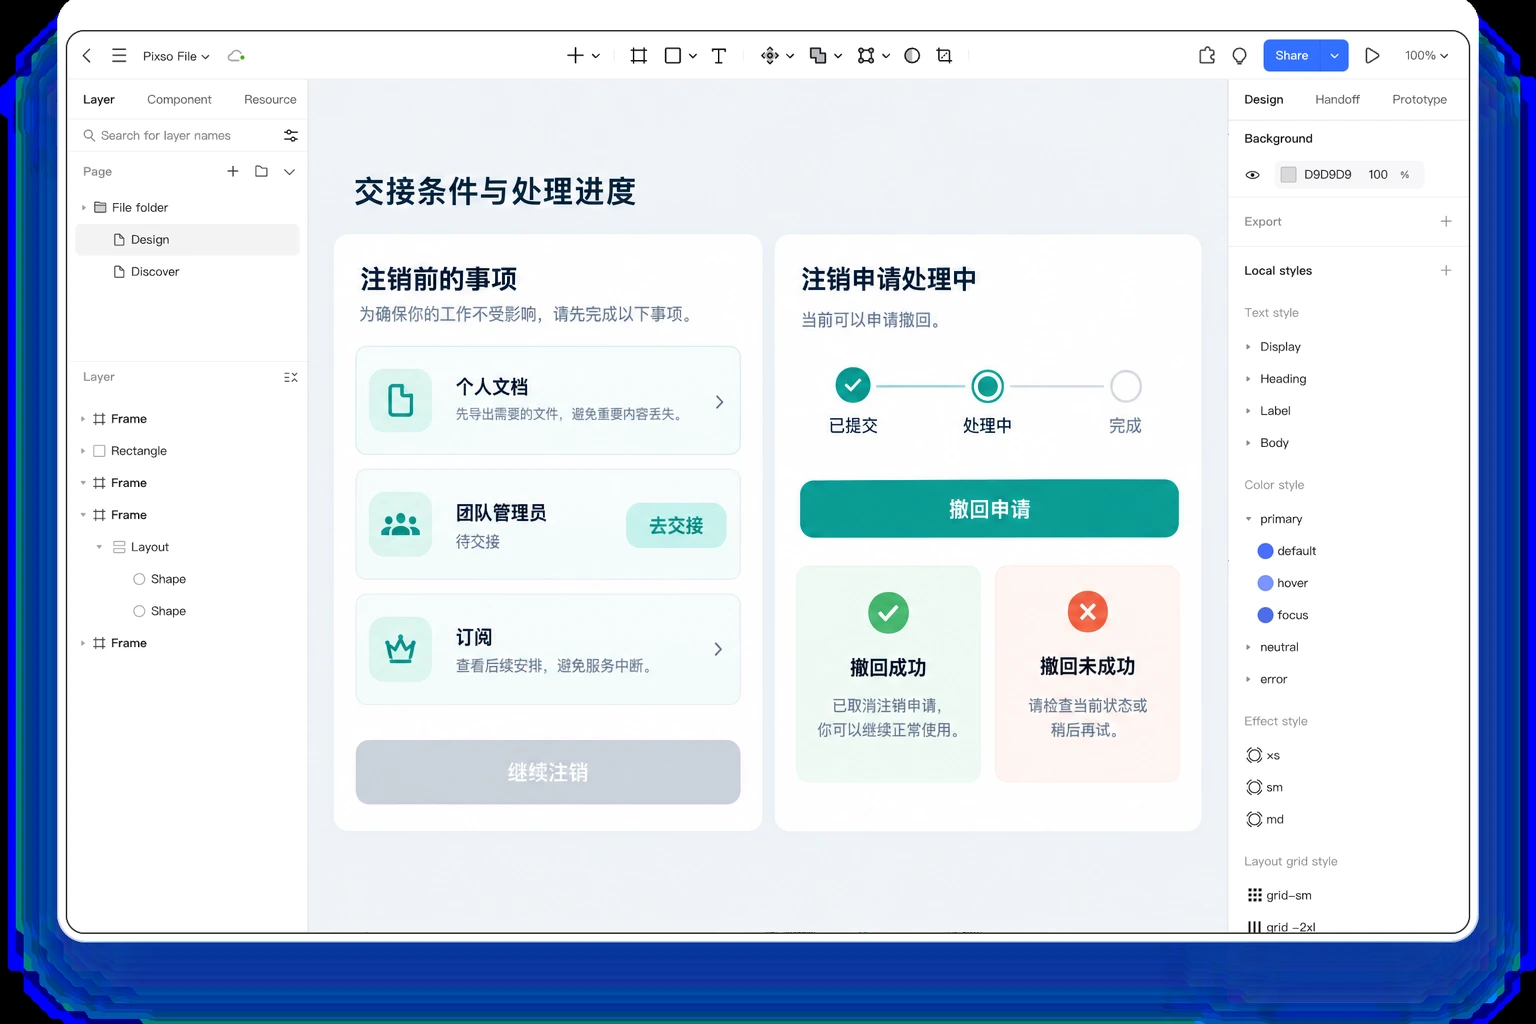Click the 继续注销 button
This screenshot has height=1024, width=1536.
(548, 772)
